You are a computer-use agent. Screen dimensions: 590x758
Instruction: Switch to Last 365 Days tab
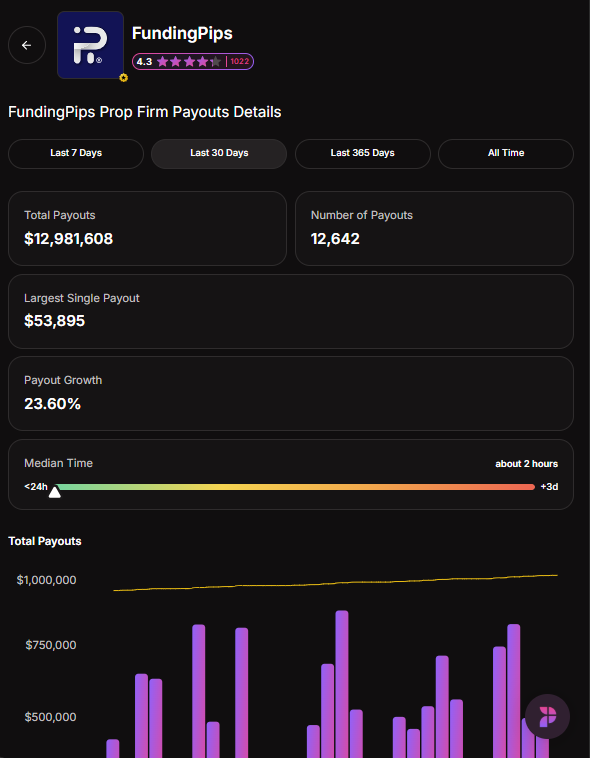point(363,154)
